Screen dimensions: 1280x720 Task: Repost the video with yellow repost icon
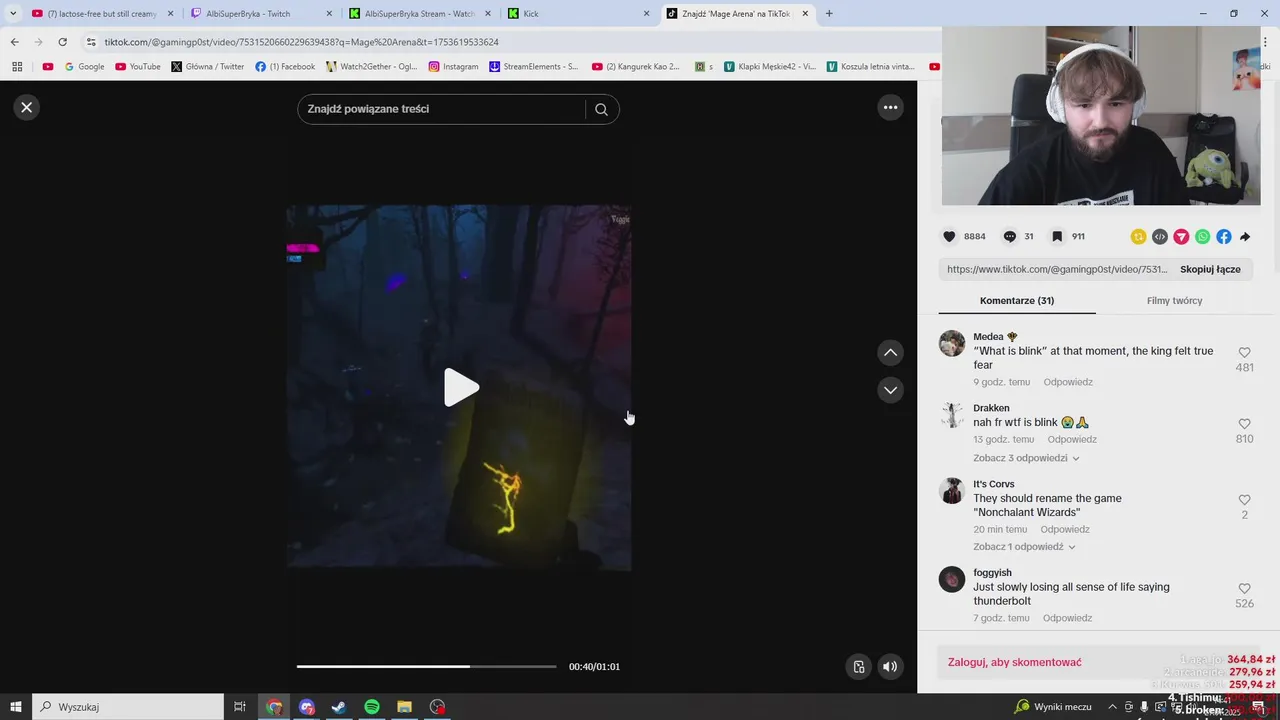pos(1138,237)
